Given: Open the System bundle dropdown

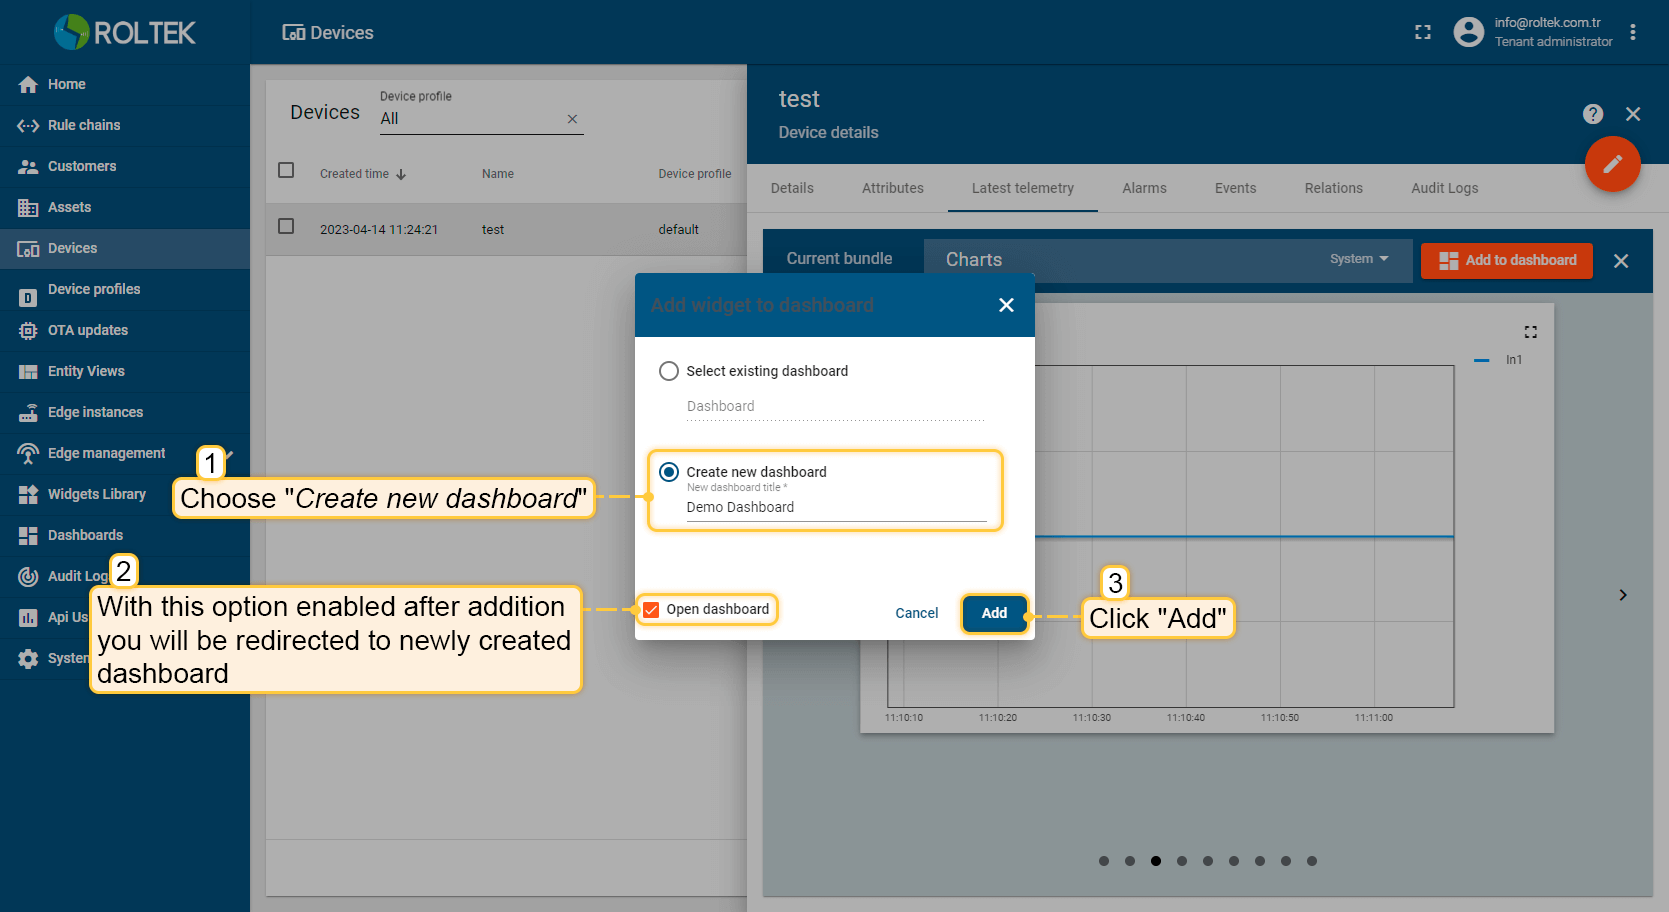Looking at the screenshot, I should (x=1358, y=259).
